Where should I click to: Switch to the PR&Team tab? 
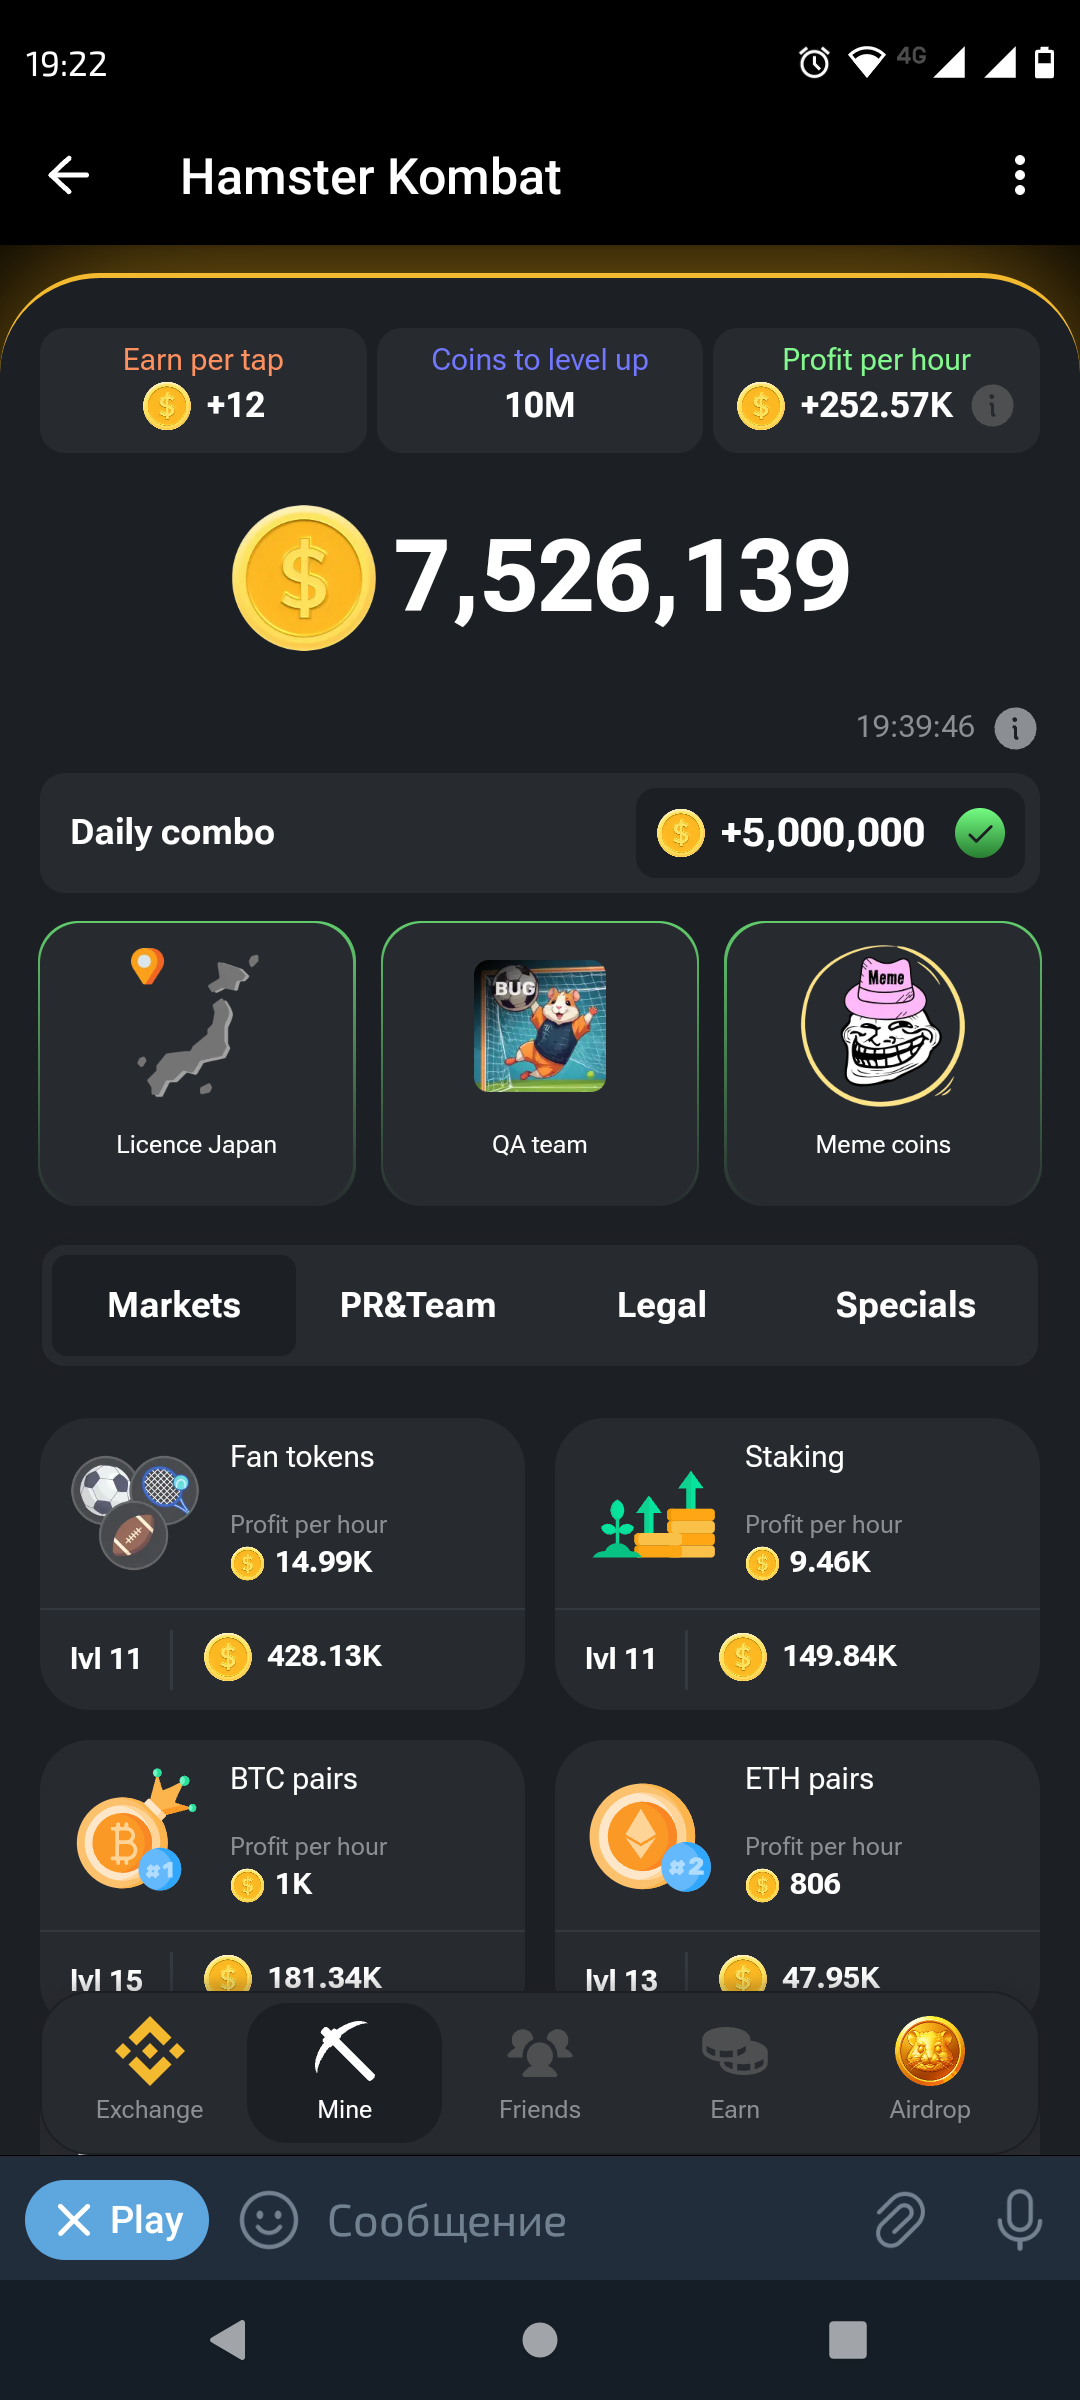tap(418, 1305)
